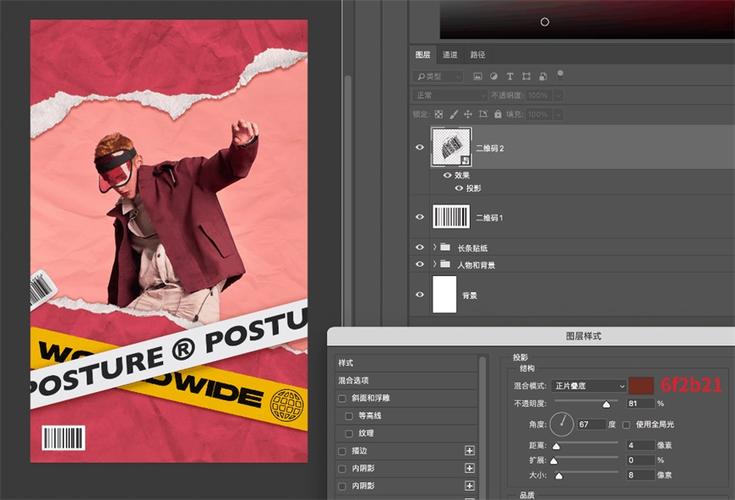Select the 长条贴纸 group name
The width and height of the screenshot is (735, 500).
472,248
